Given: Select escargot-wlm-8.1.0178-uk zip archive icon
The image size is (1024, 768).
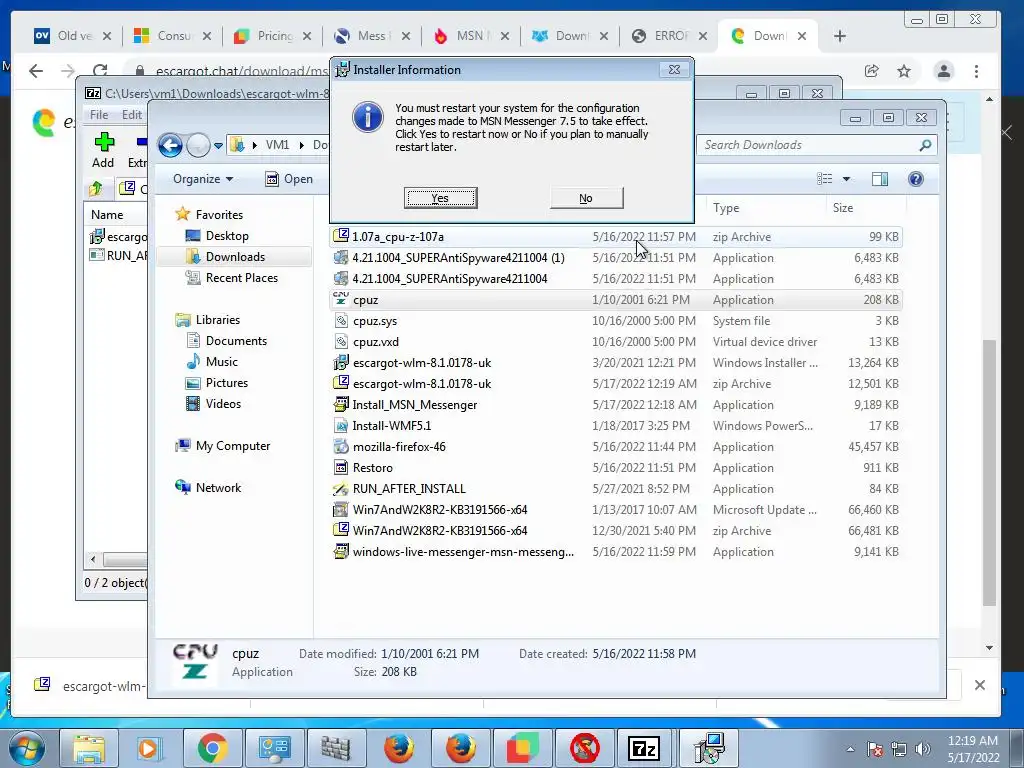Looking at the screenshot, I should click(341, 383).
